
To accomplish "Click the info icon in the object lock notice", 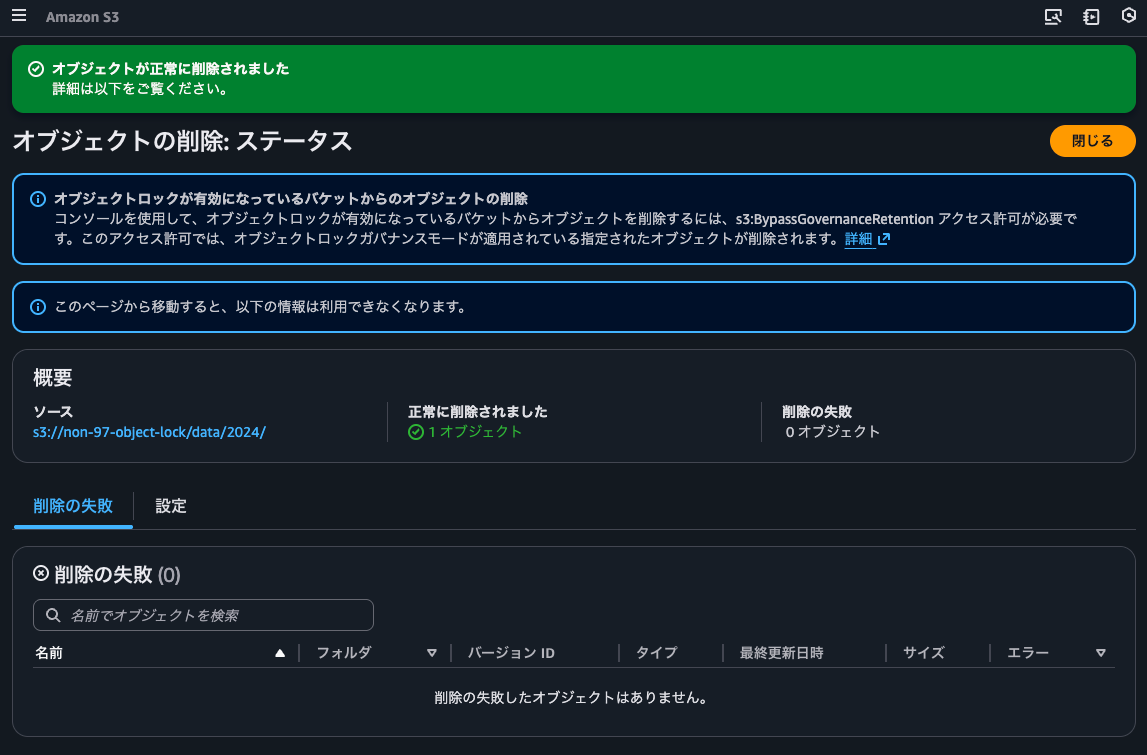I will pos(37,198).
